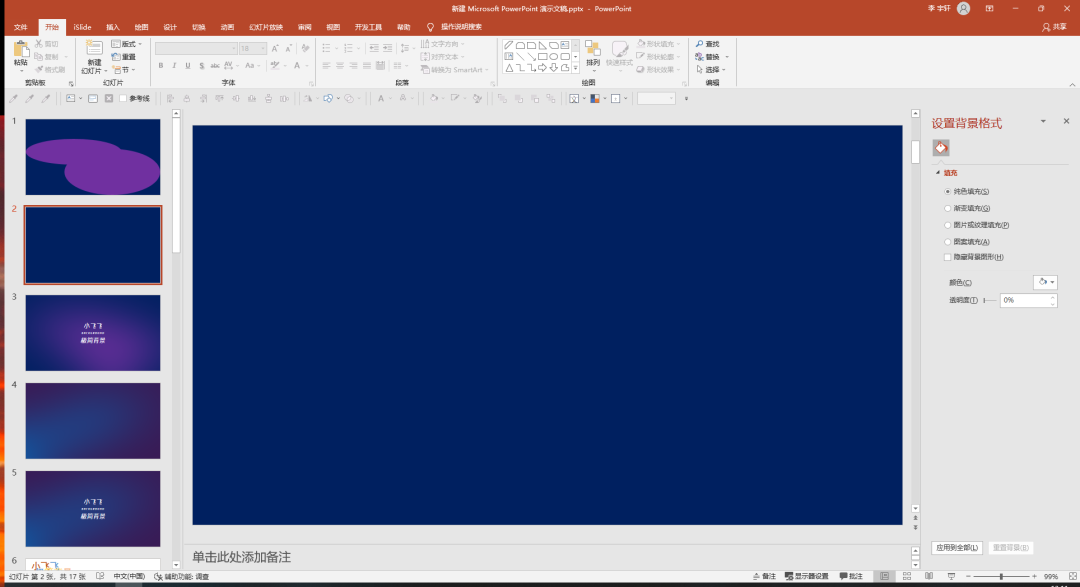Expand the shapes gallery more arrow
Screen dimensions: 1080x587
pyautogui.click(x=575, y=68)
